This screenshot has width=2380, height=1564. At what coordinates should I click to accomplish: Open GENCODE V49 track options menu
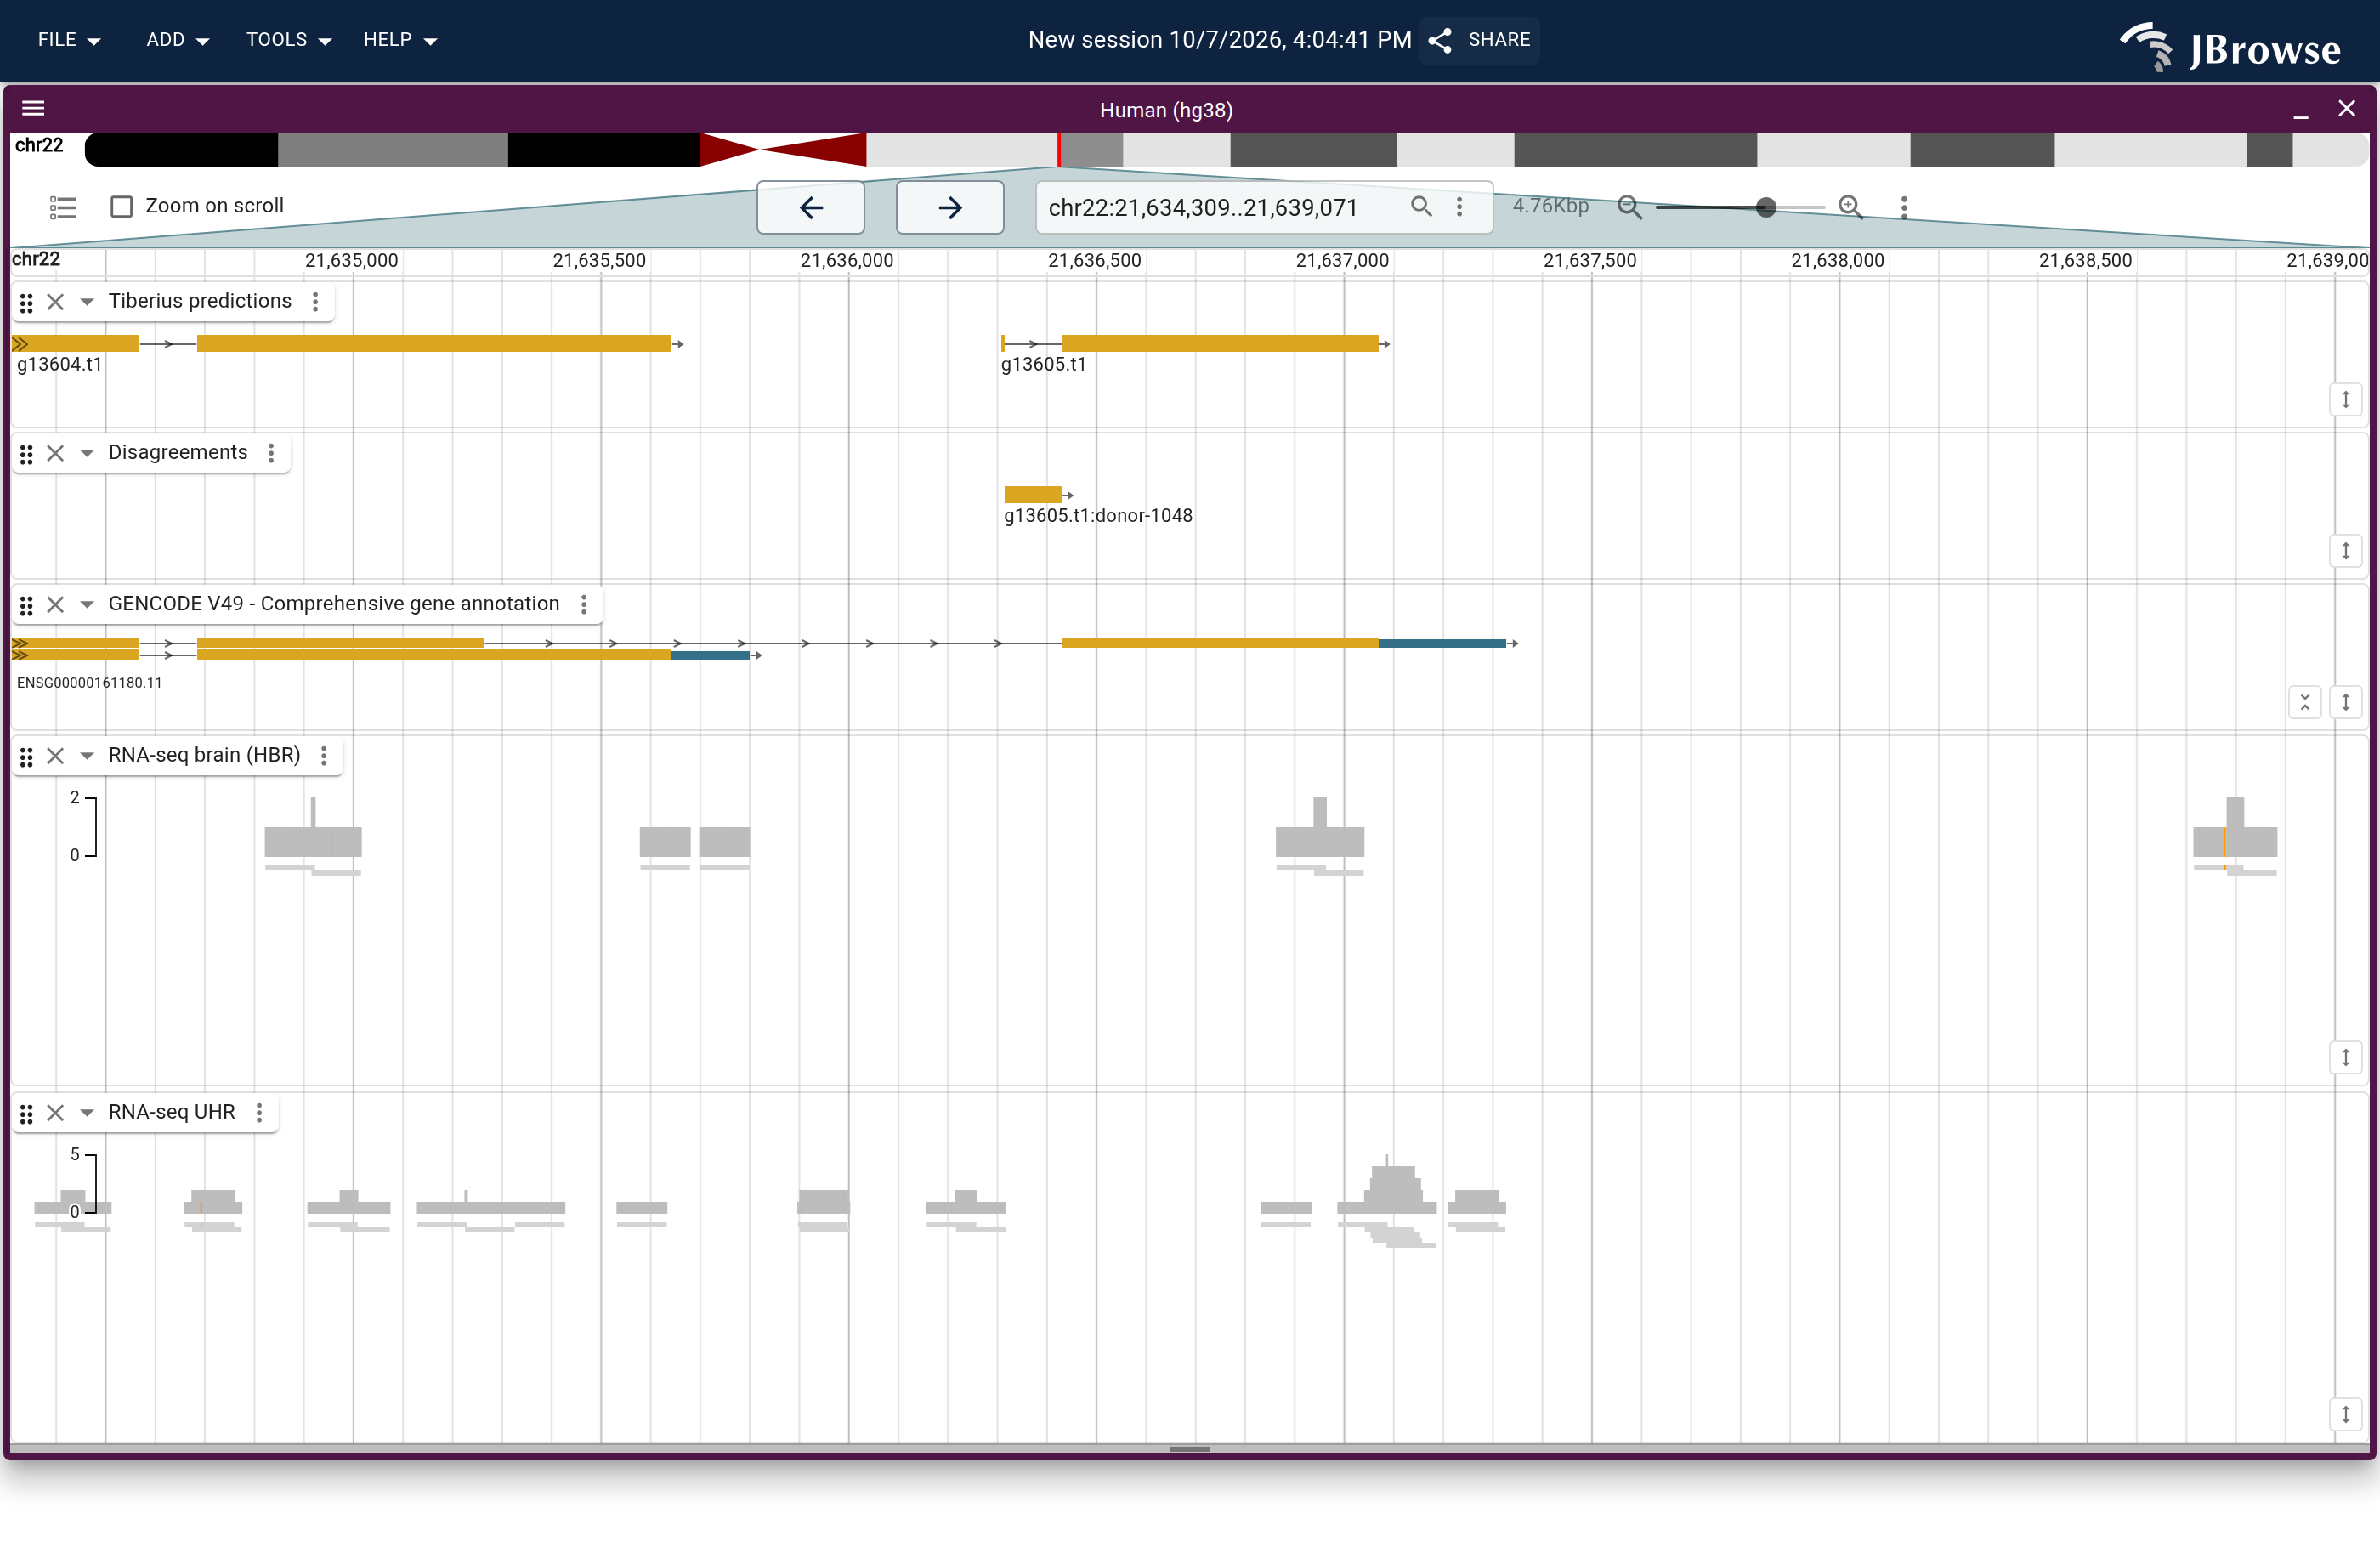[584, 604]
